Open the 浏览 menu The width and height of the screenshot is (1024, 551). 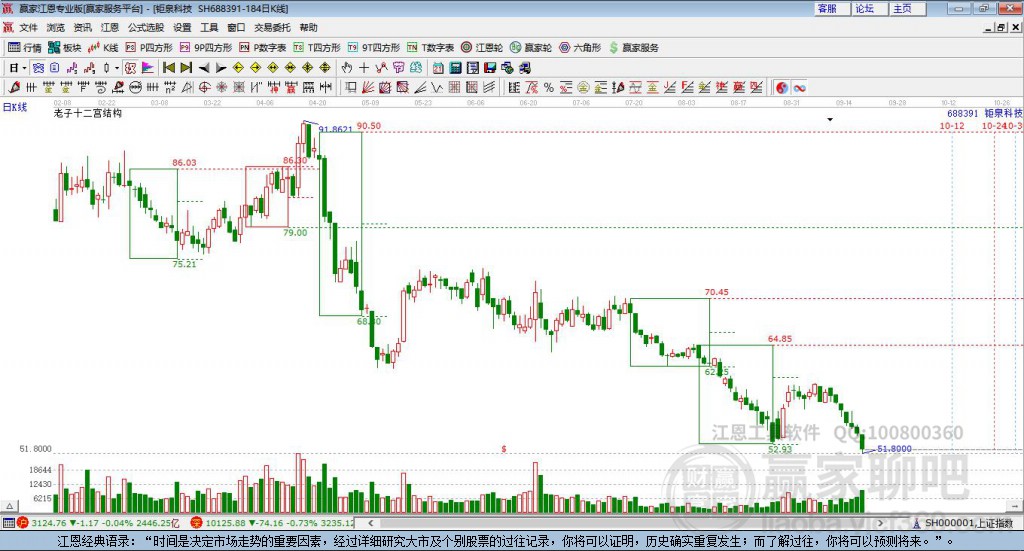point(56,27)
